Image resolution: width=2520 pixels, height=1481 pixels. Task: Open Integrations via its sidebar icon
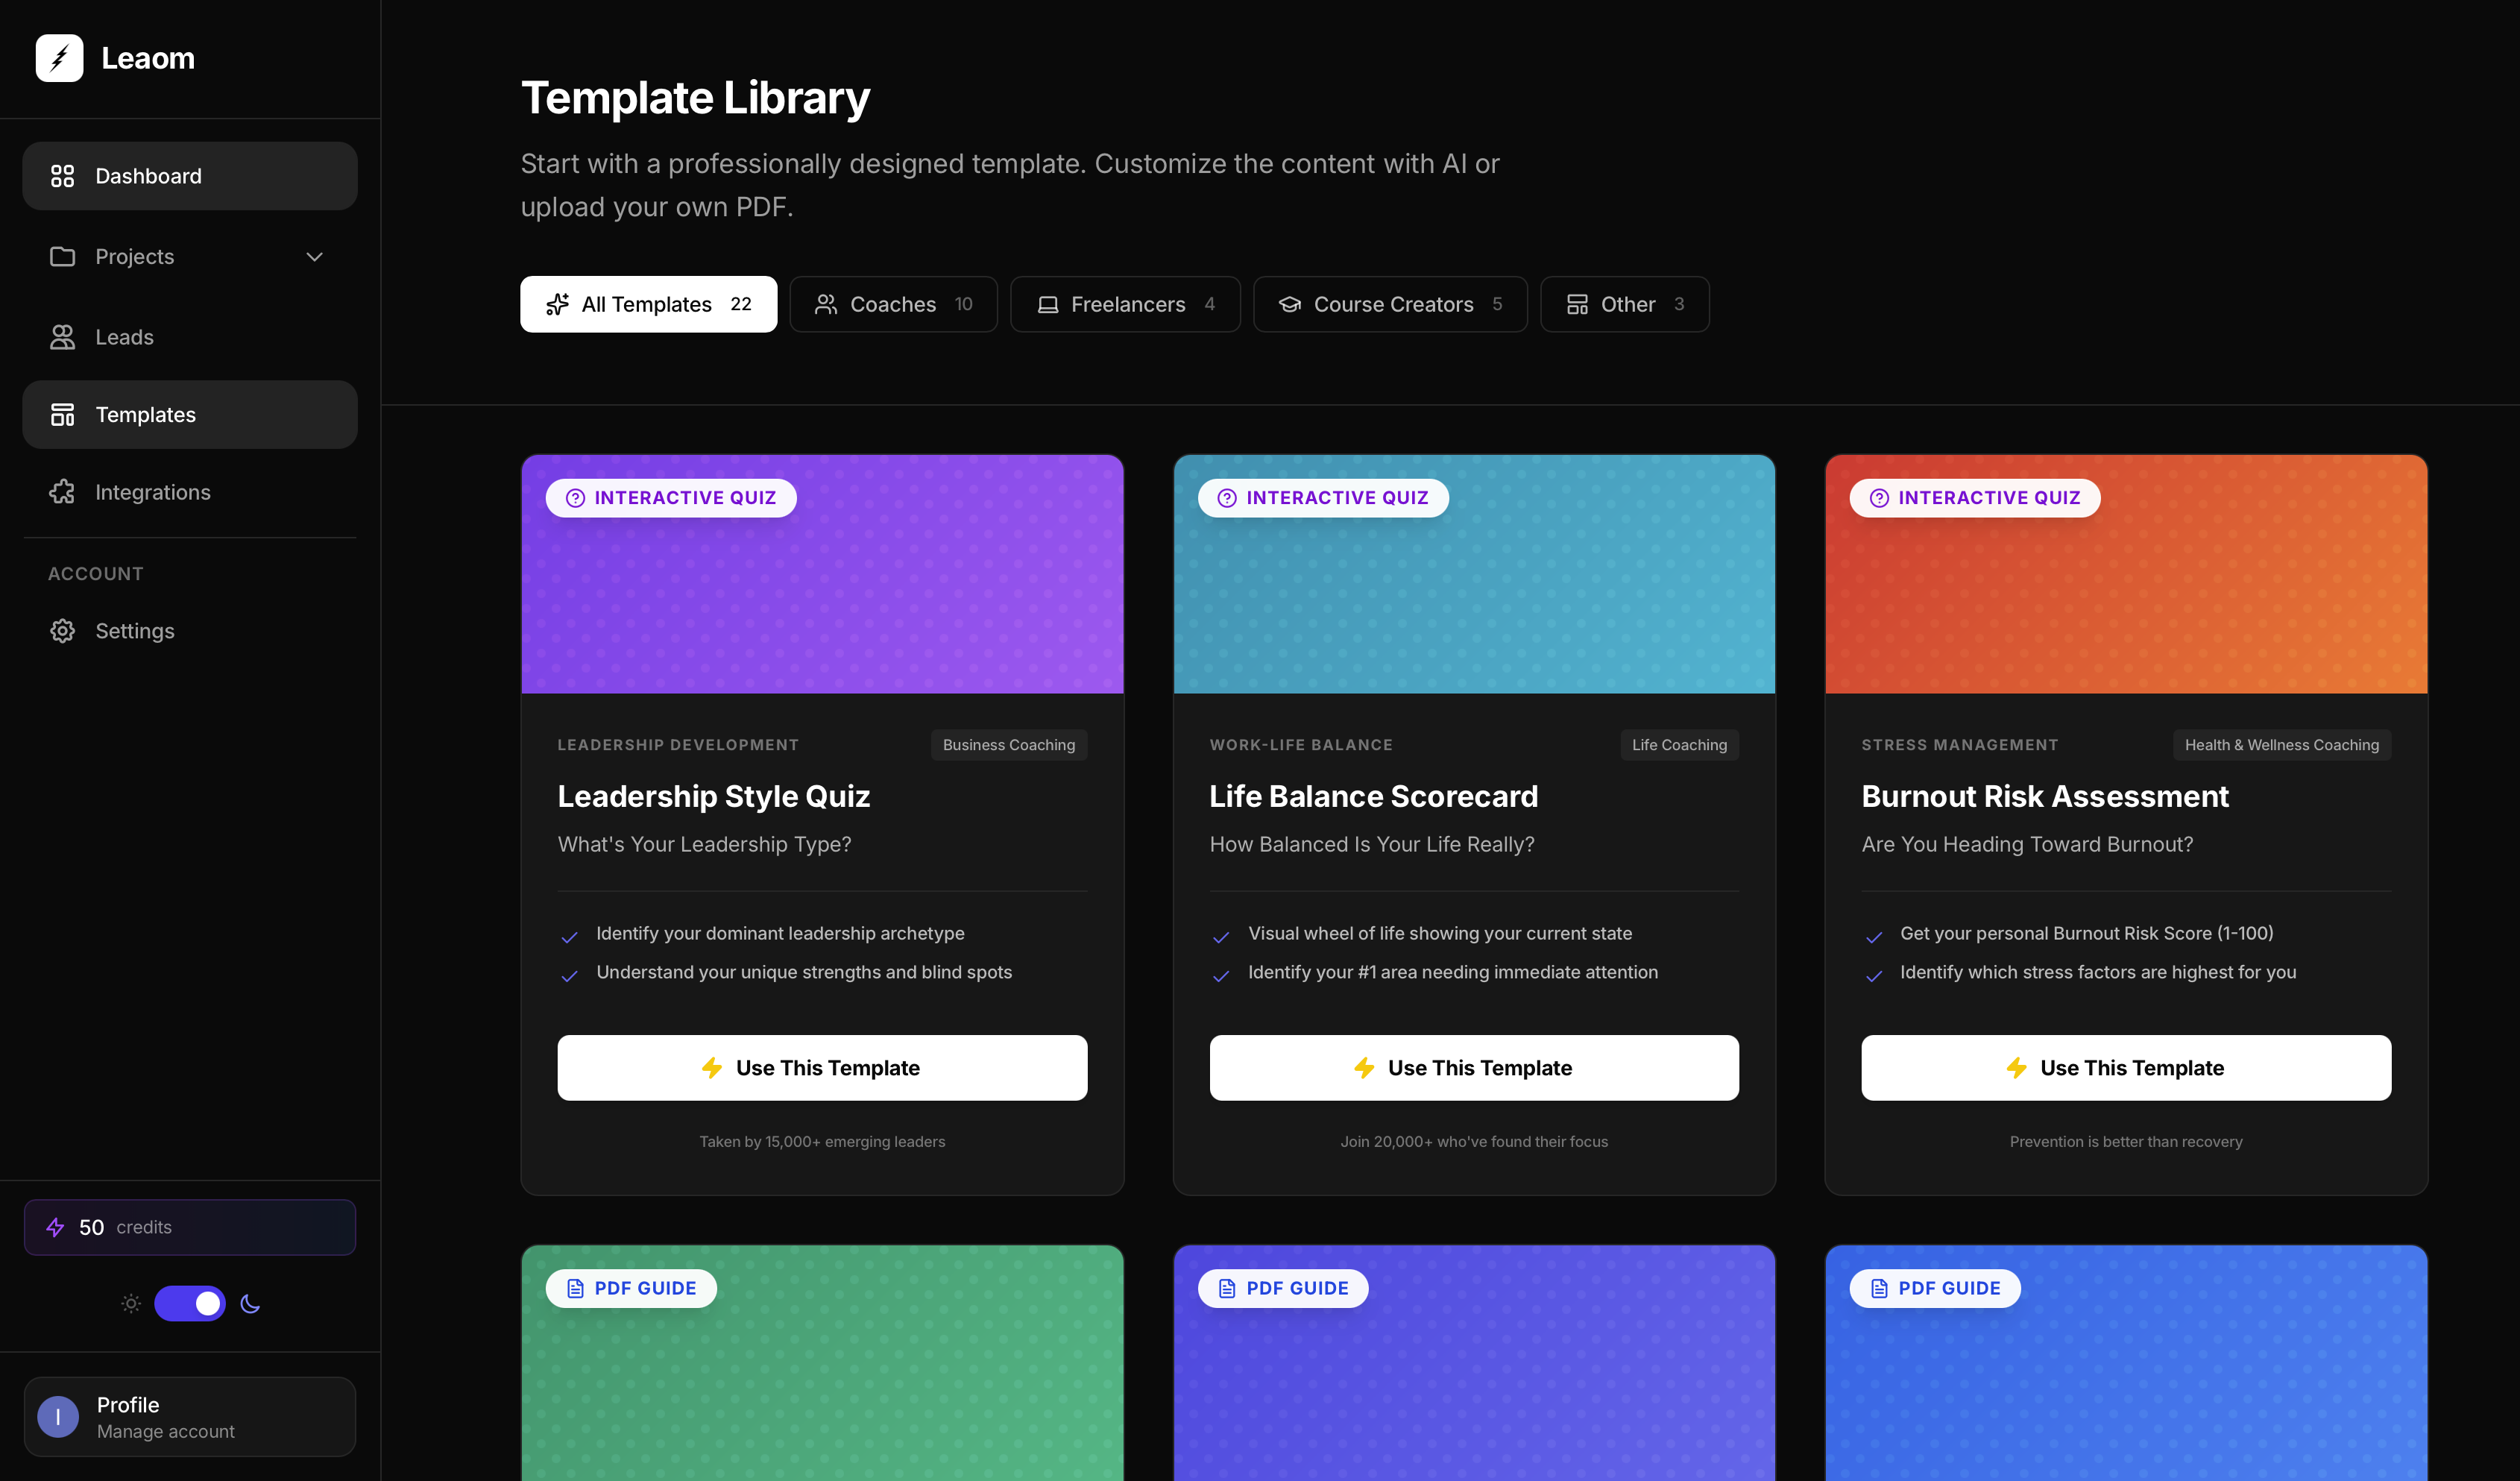62,492
